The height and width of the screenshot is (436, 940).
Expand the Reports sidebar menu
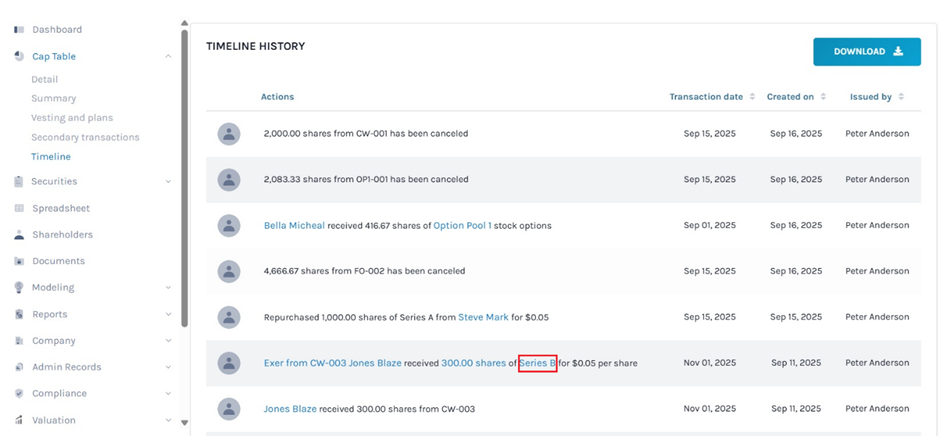click(x=167, y=314)
